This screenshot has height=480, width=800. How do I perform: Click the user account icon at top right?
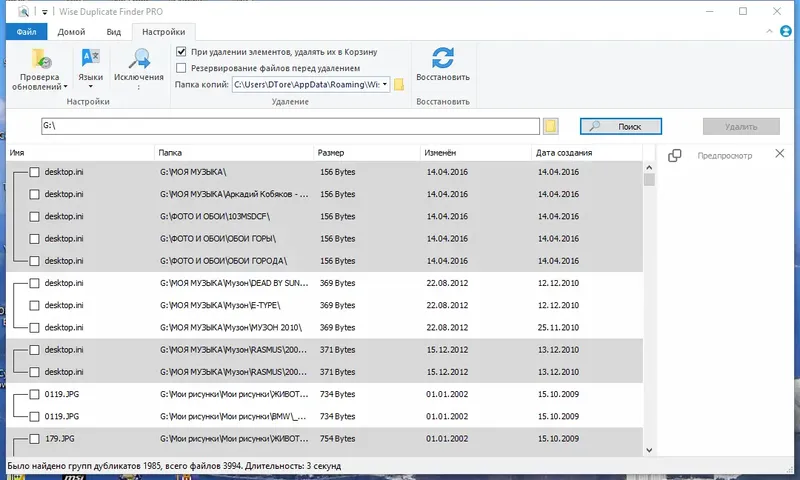coord(786,32)
